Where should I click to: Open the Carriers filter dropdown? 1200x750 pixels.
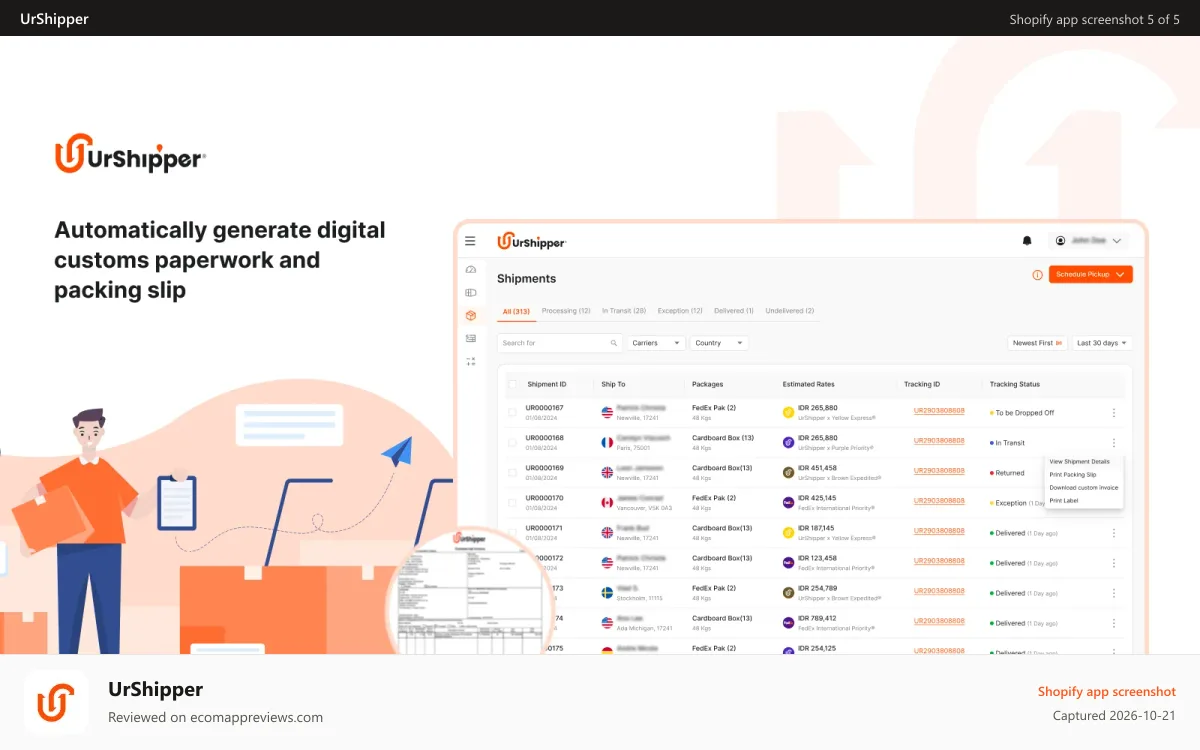pyautogui.click(x=656, y=343)
